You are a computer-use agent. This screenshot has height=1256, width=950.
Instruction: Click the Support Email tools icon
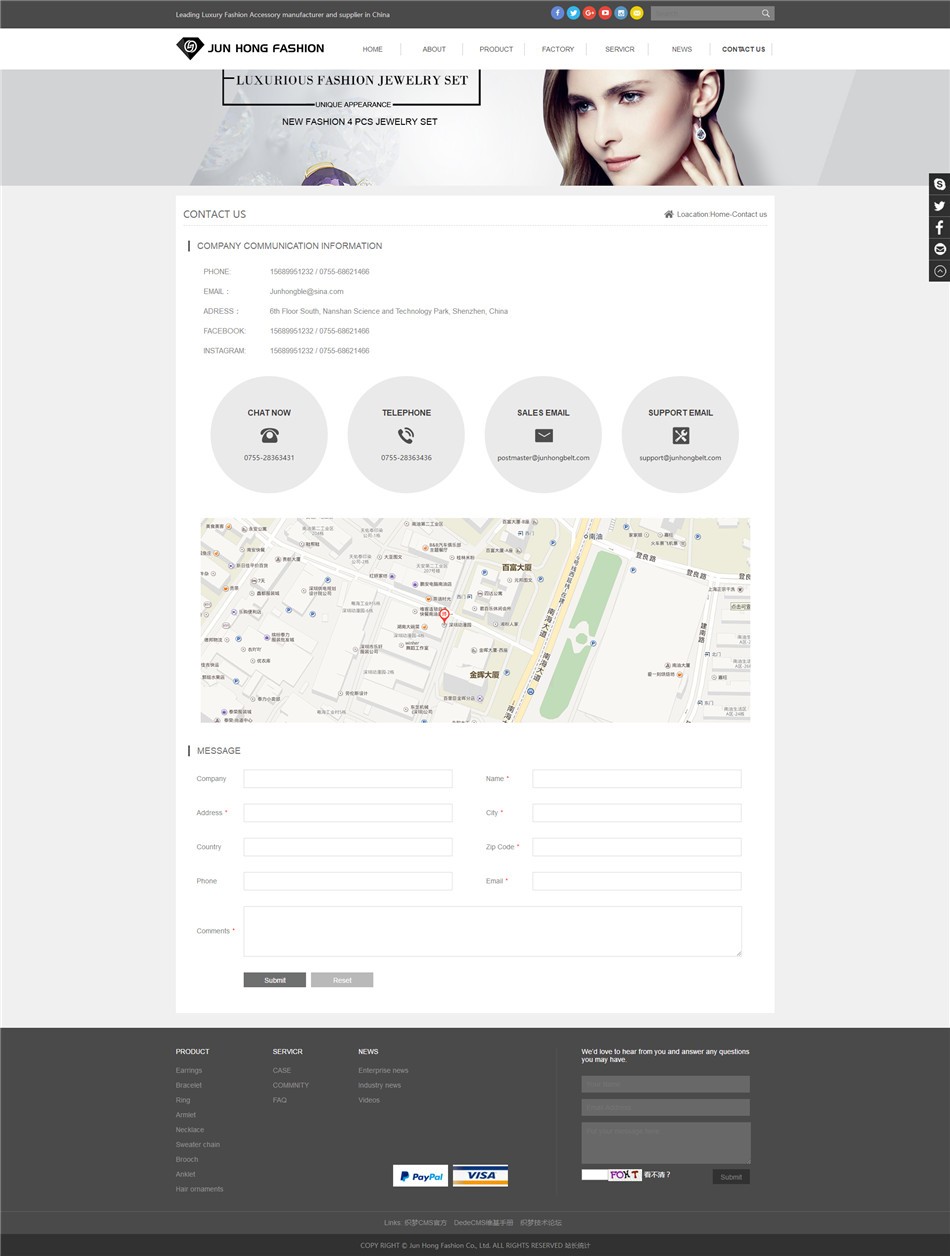(680, 435)
